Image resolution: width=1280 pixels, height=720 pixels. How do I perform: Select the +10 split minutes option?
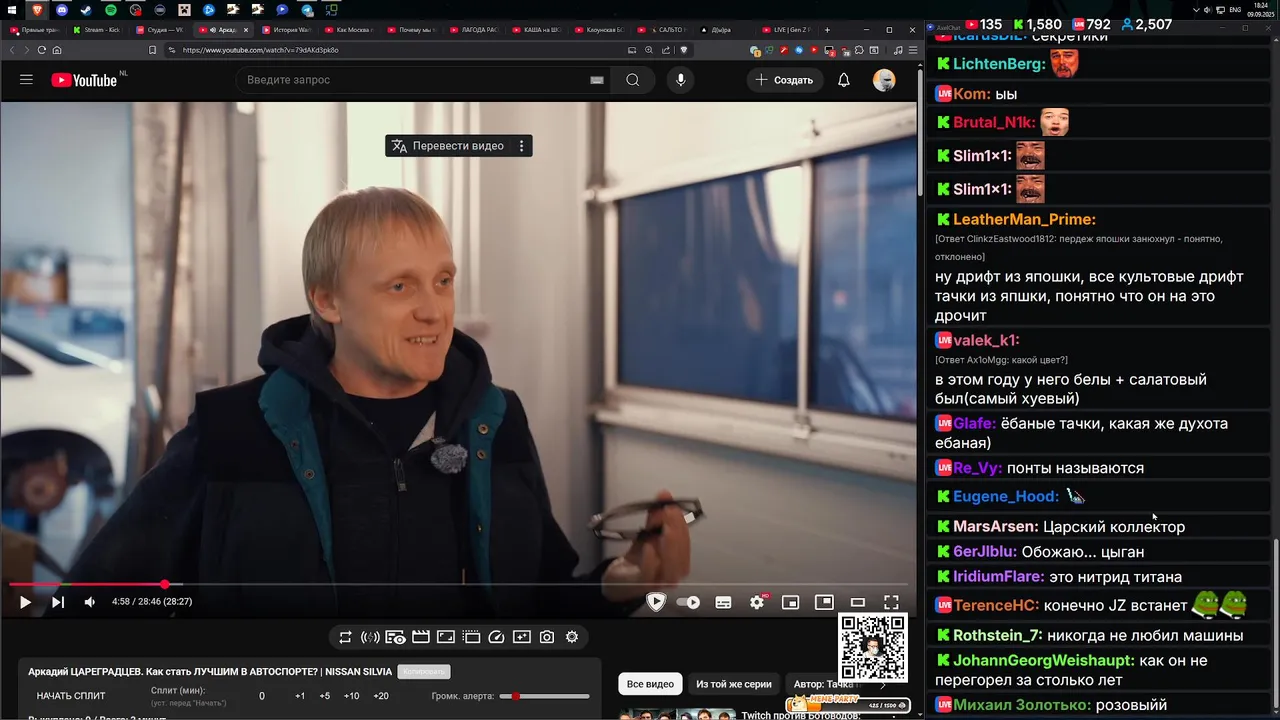(351, 696)
